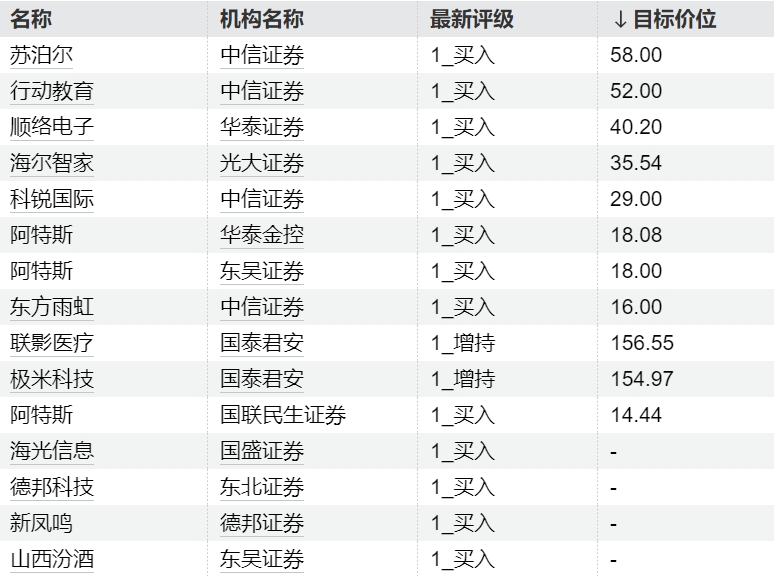The image size is (774, 576).
Task: Click the 东北证券 institution link
Action: point(262,487)
